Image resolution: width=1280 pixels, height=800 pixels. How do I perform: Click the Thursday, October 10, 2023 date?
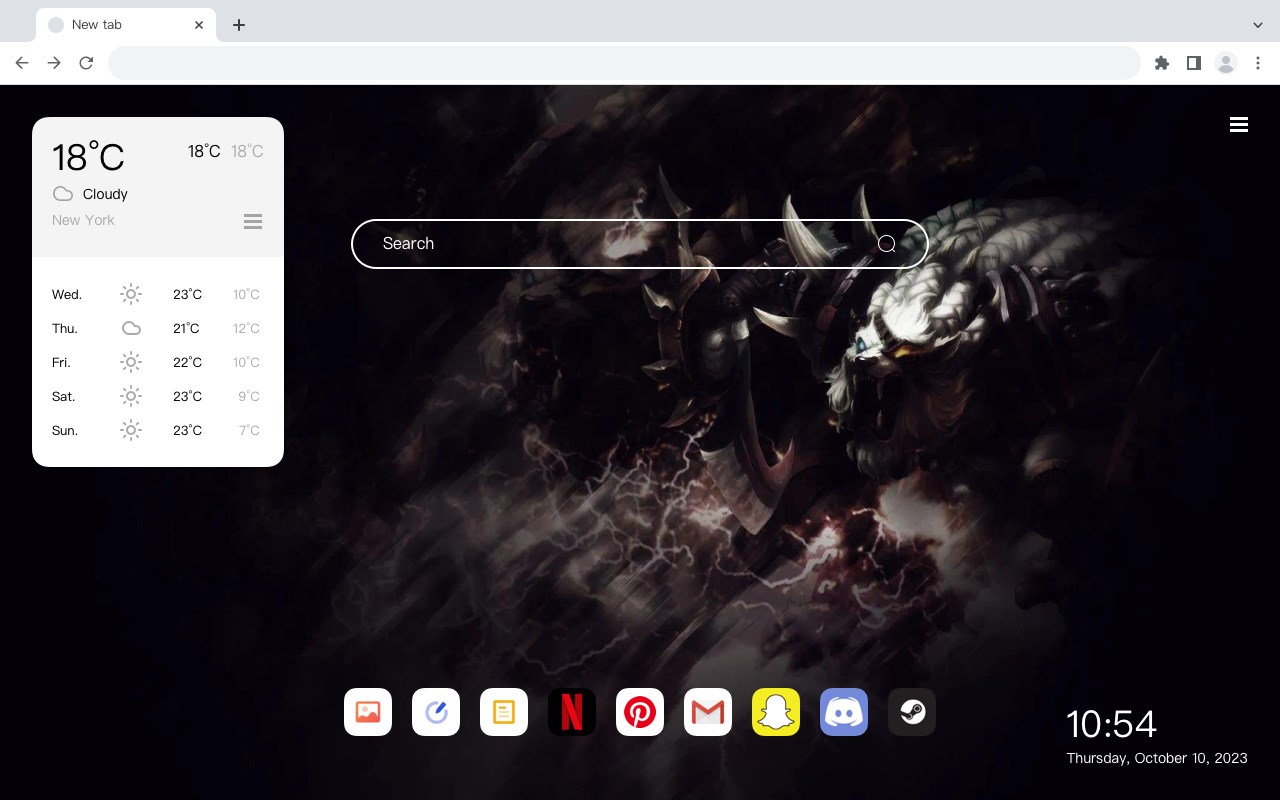pos(1157,758)
